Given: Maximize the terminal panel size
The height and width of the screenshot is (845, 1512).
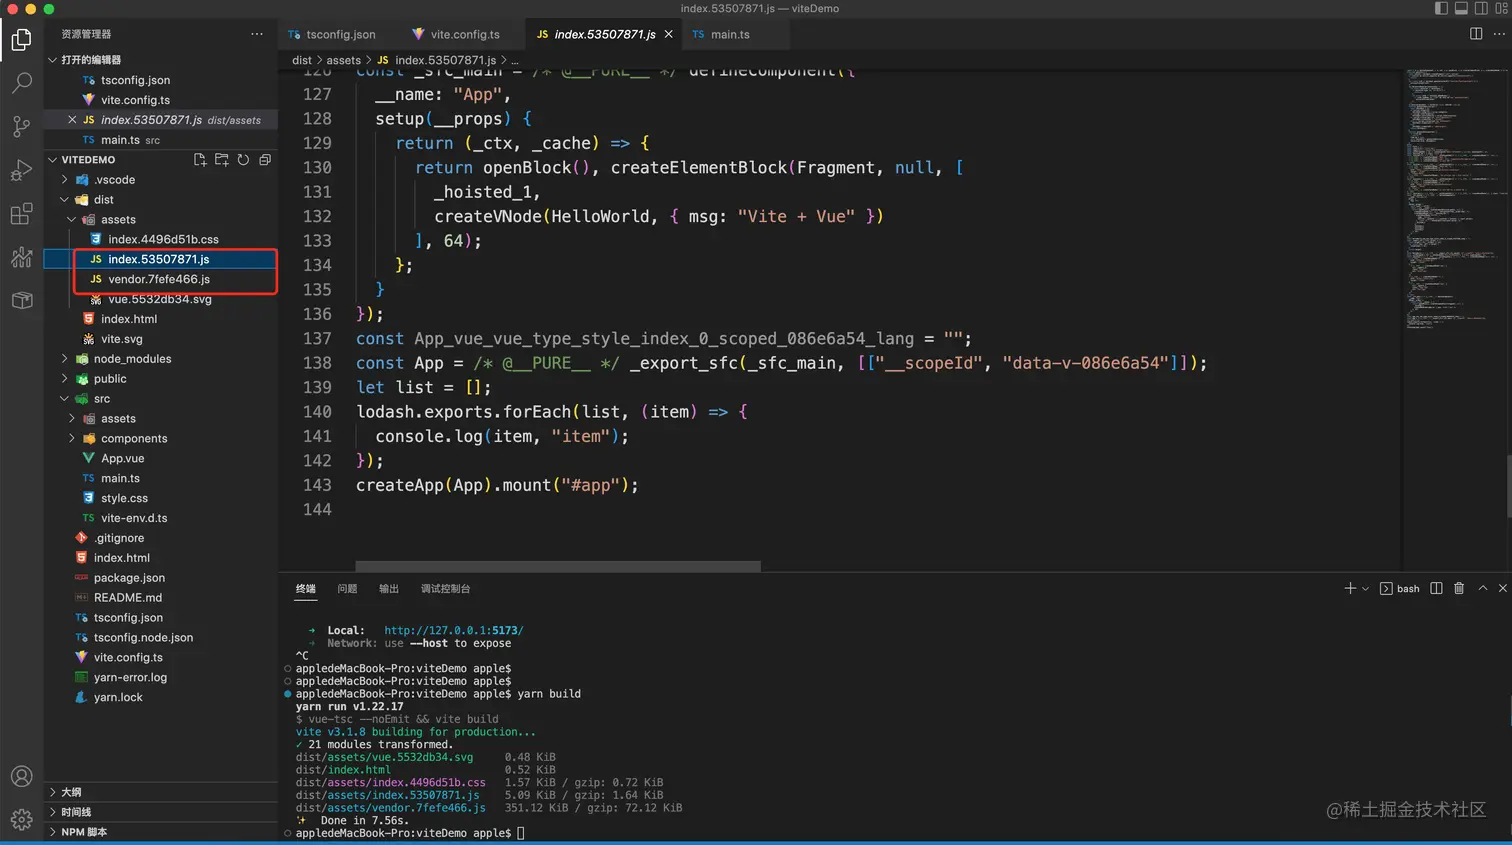Looking at the screenshot, I should pyautogui.click(x=1482, y=588).
